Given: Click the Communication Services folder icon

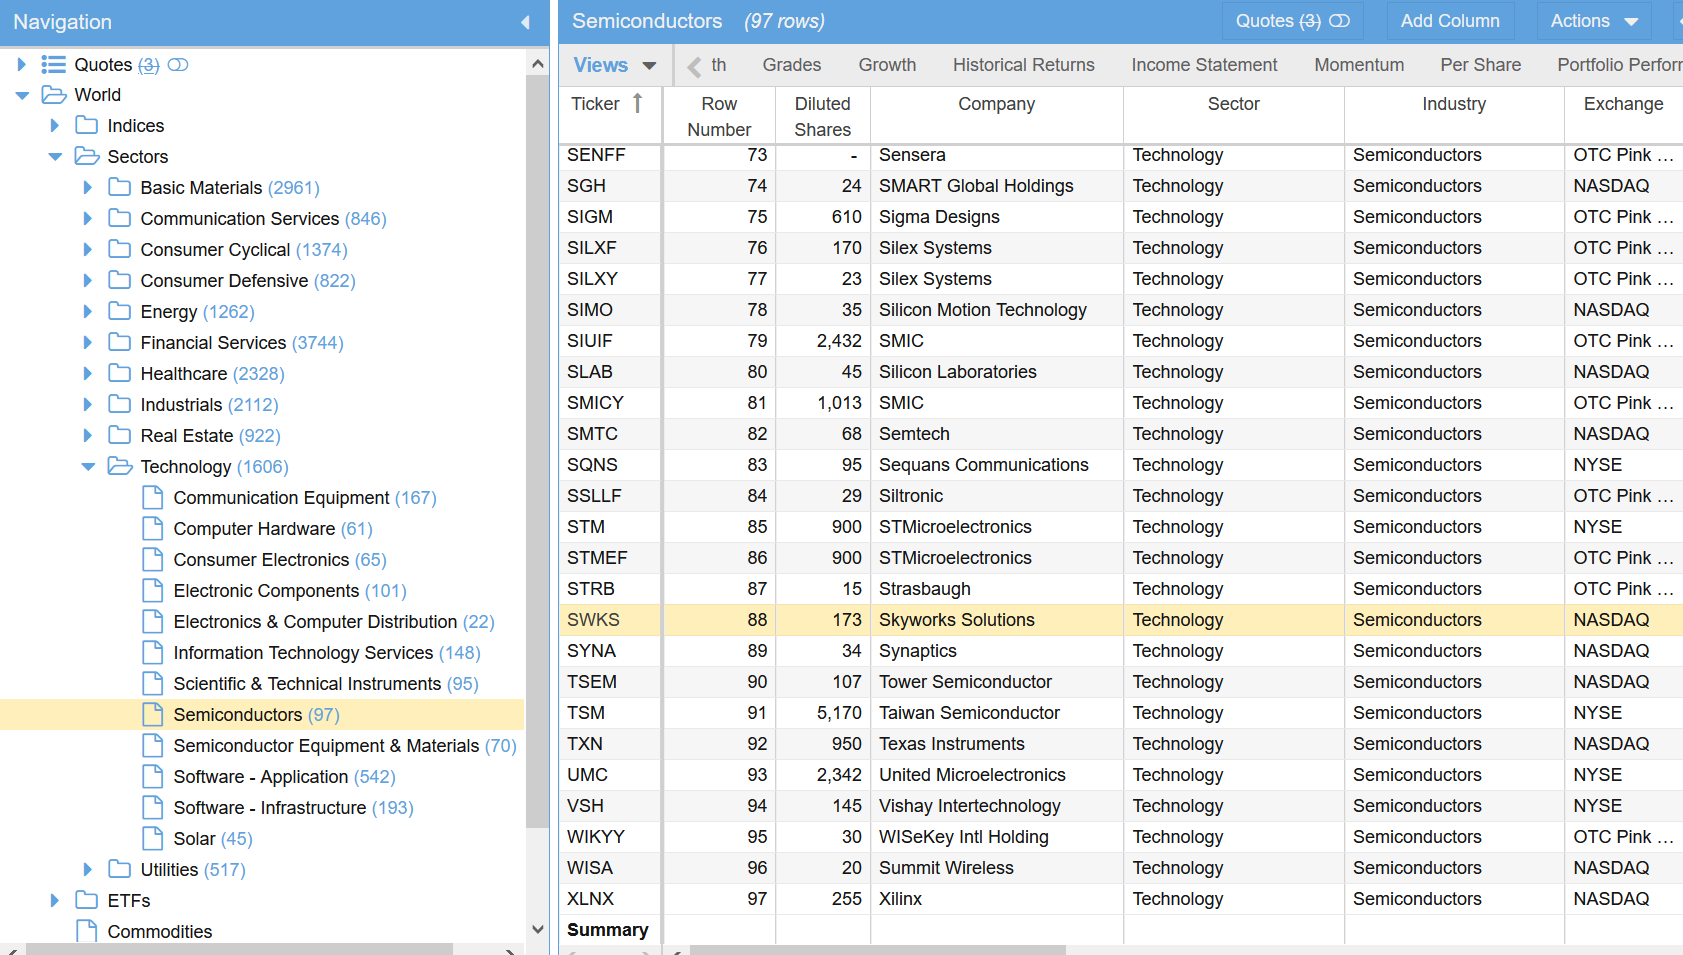Looking at the screenshot, I should [x=120, y=218].
